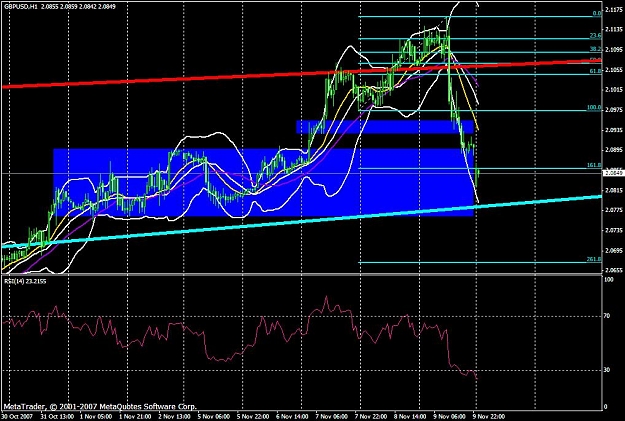Click the 1 Nov 05:00 time label

[x=96, y=417]
